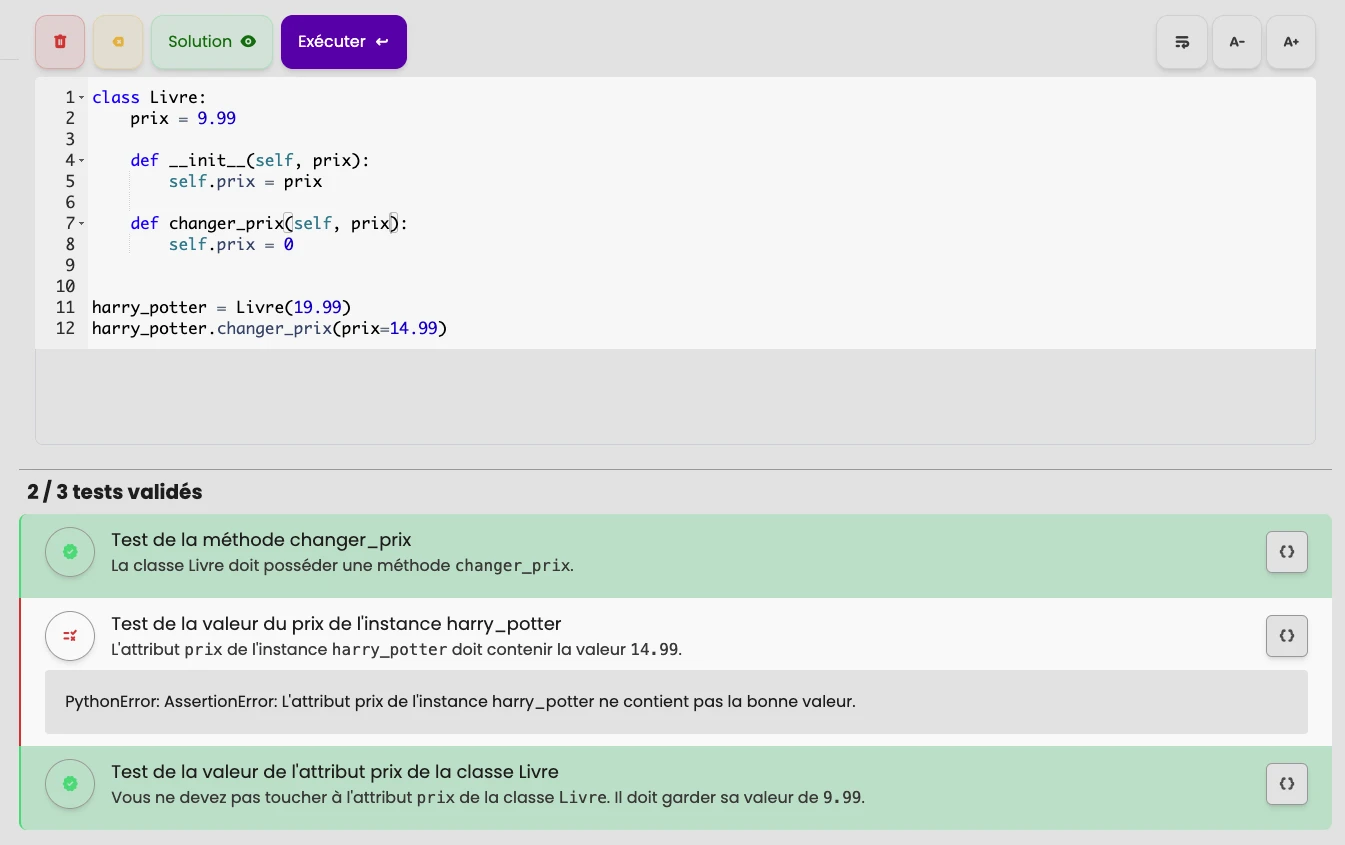Click the 2 / 3 tests validés heading
Screen dimensions: 1345x845
114,492
